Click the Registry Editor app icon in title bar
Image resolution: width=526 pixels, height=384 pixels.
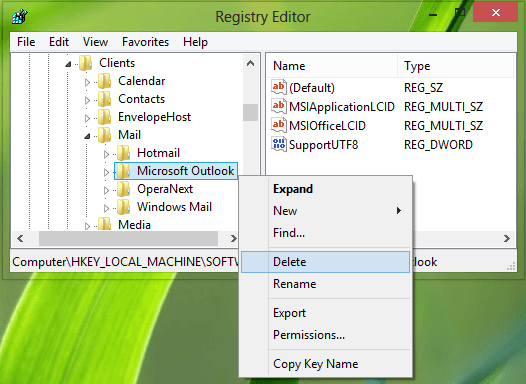19,16
